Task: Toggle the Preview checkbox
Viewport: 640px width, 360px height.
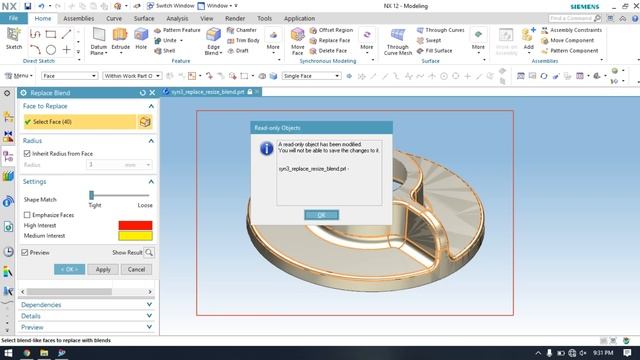Action: click(x=24, y=253)
